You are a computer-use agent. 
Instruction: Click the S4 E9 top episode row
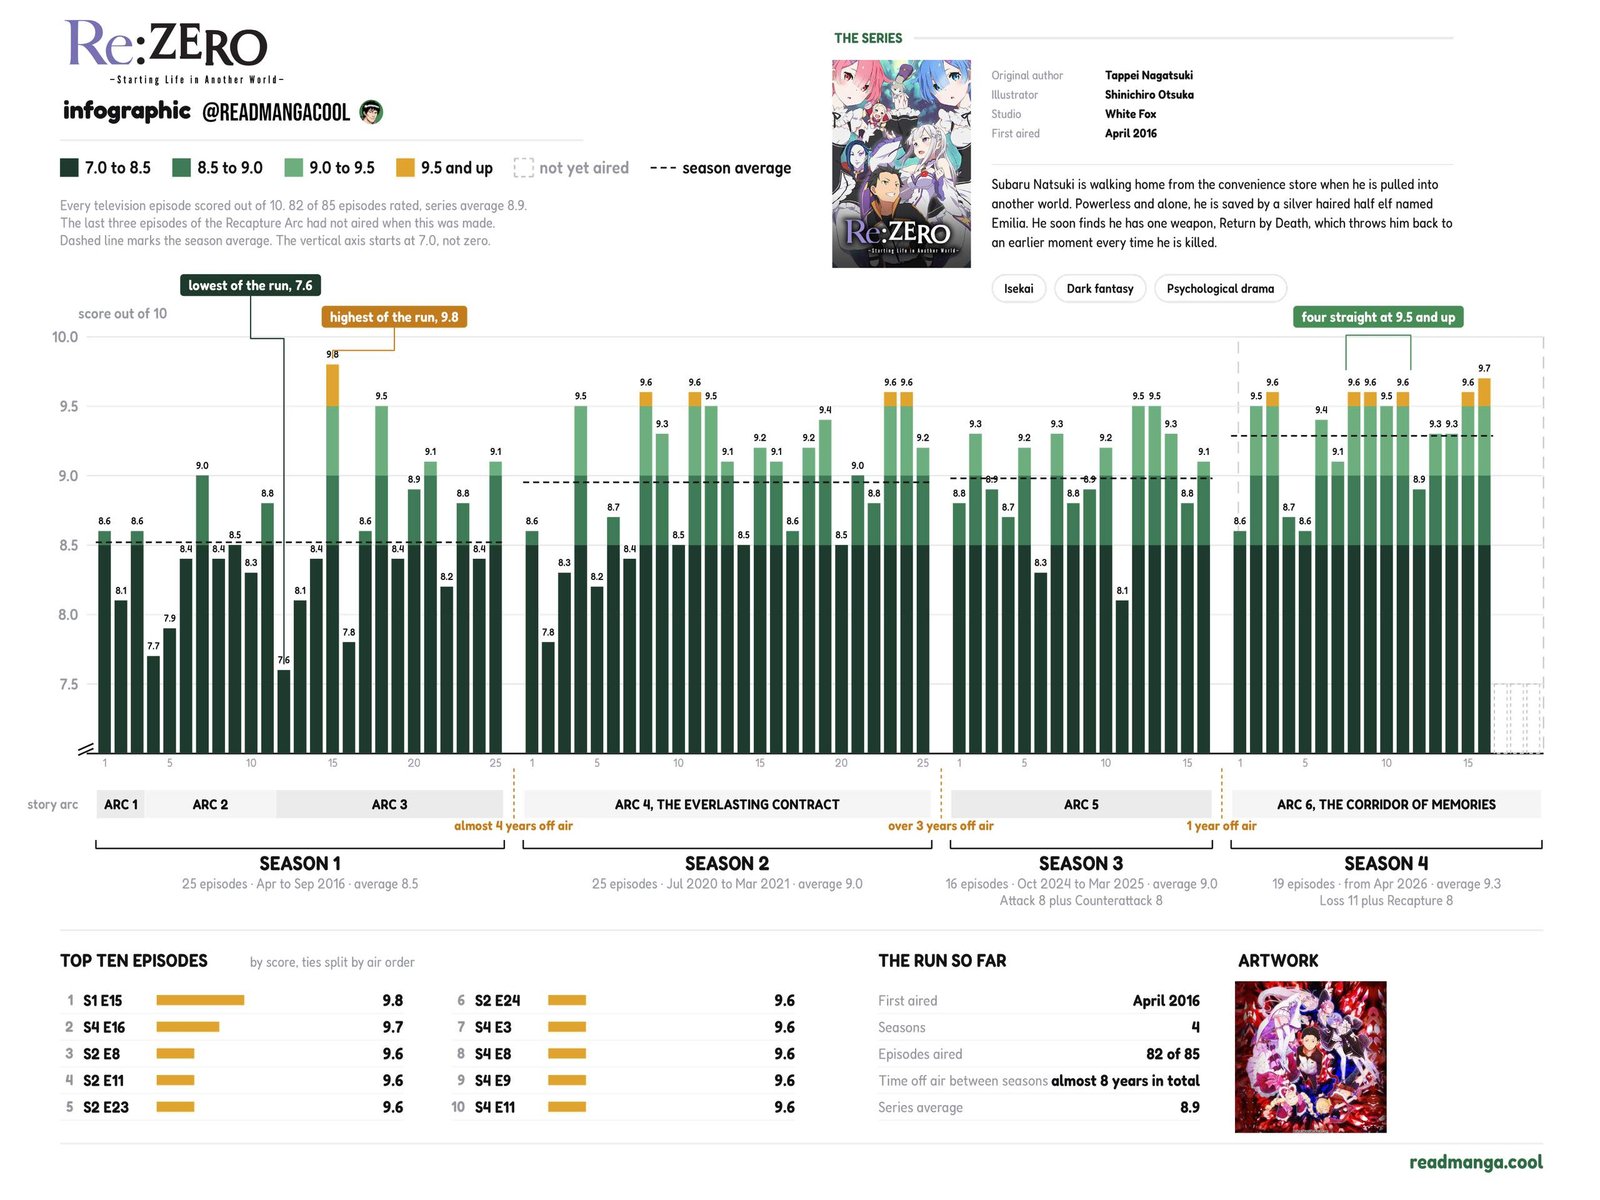(x=624, y=1081)
